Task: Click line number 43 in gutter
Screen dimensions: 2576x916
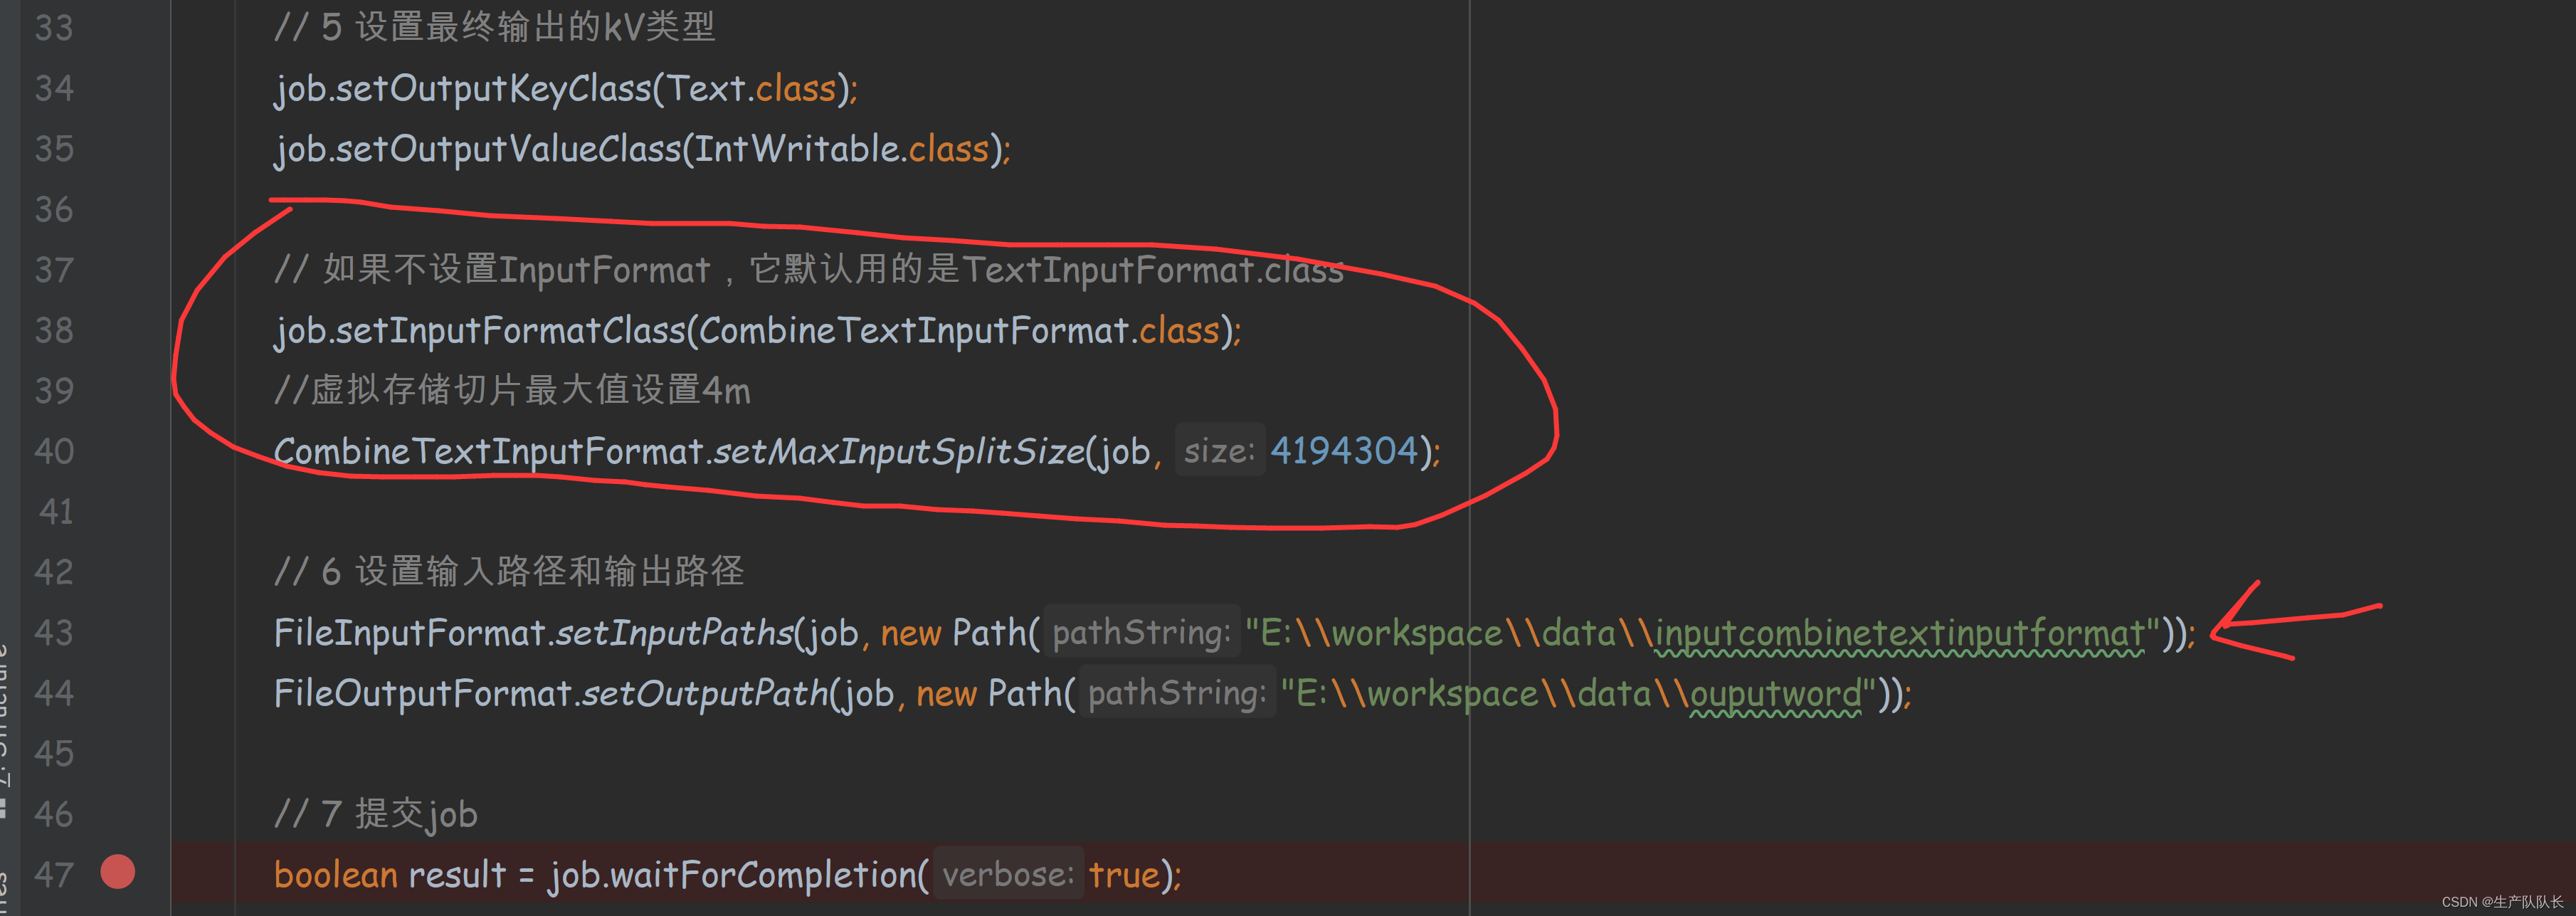Action: [x=54, y=632]
